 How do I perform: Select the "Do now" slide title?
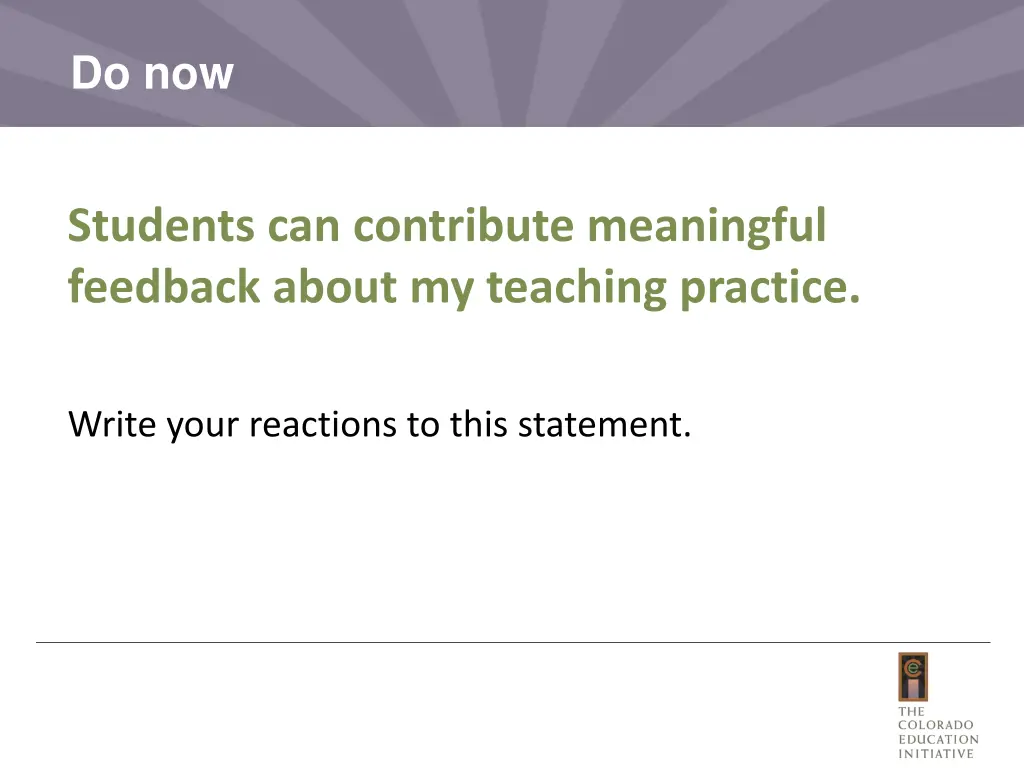[x=152, y=72]
